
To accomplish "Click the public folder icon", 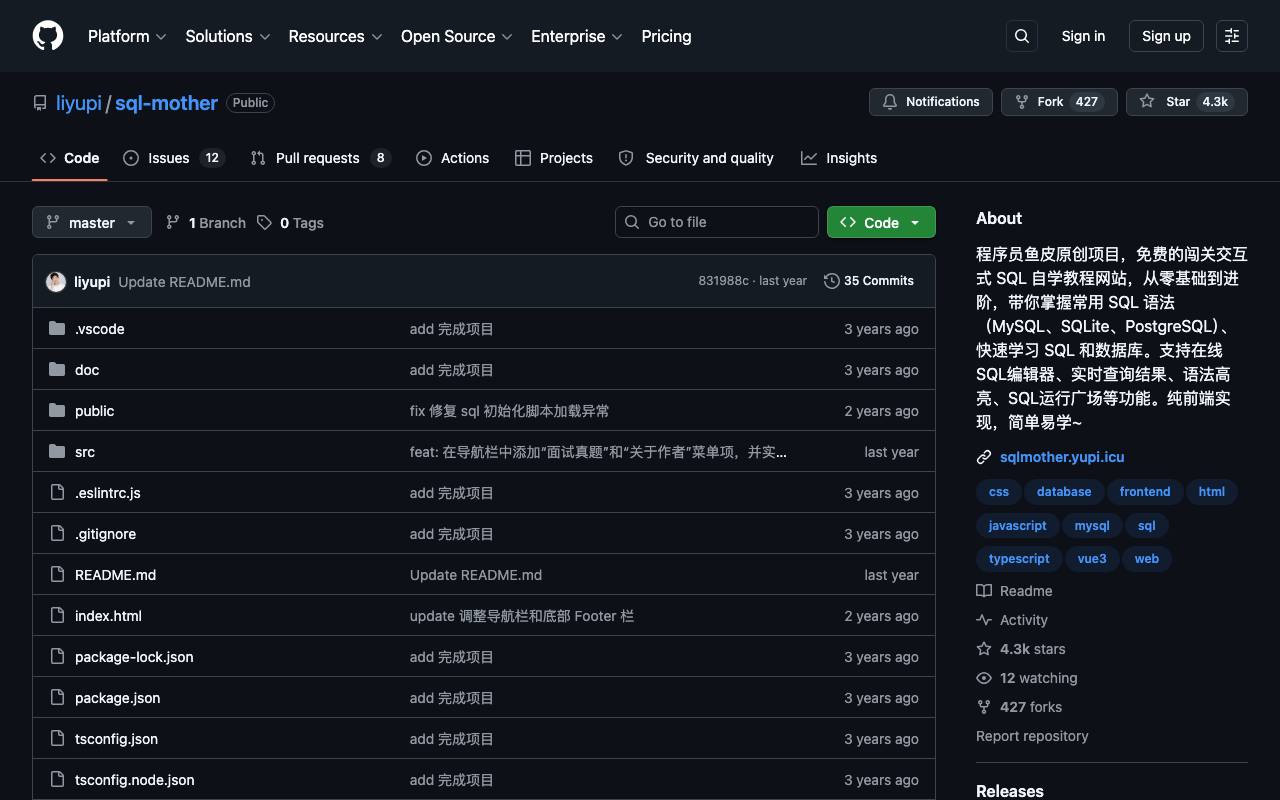I will 57,411.
